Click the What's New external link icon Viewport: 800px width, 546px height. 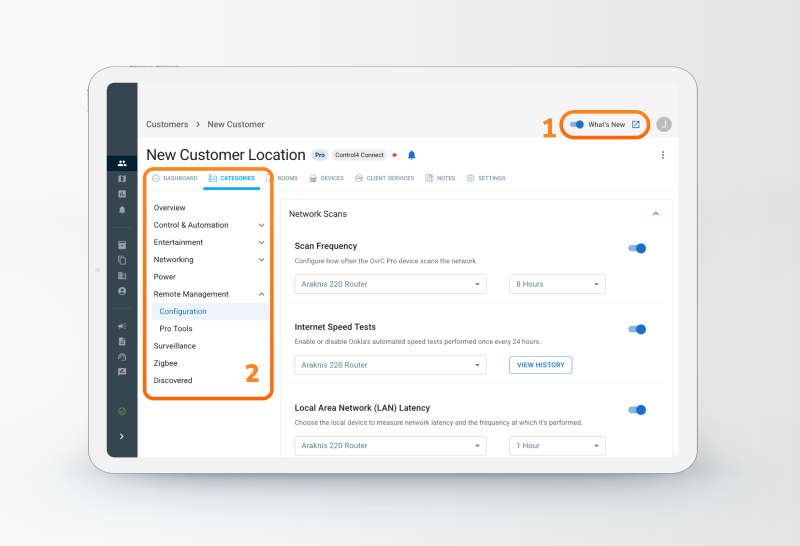click(x=636, y=125)
